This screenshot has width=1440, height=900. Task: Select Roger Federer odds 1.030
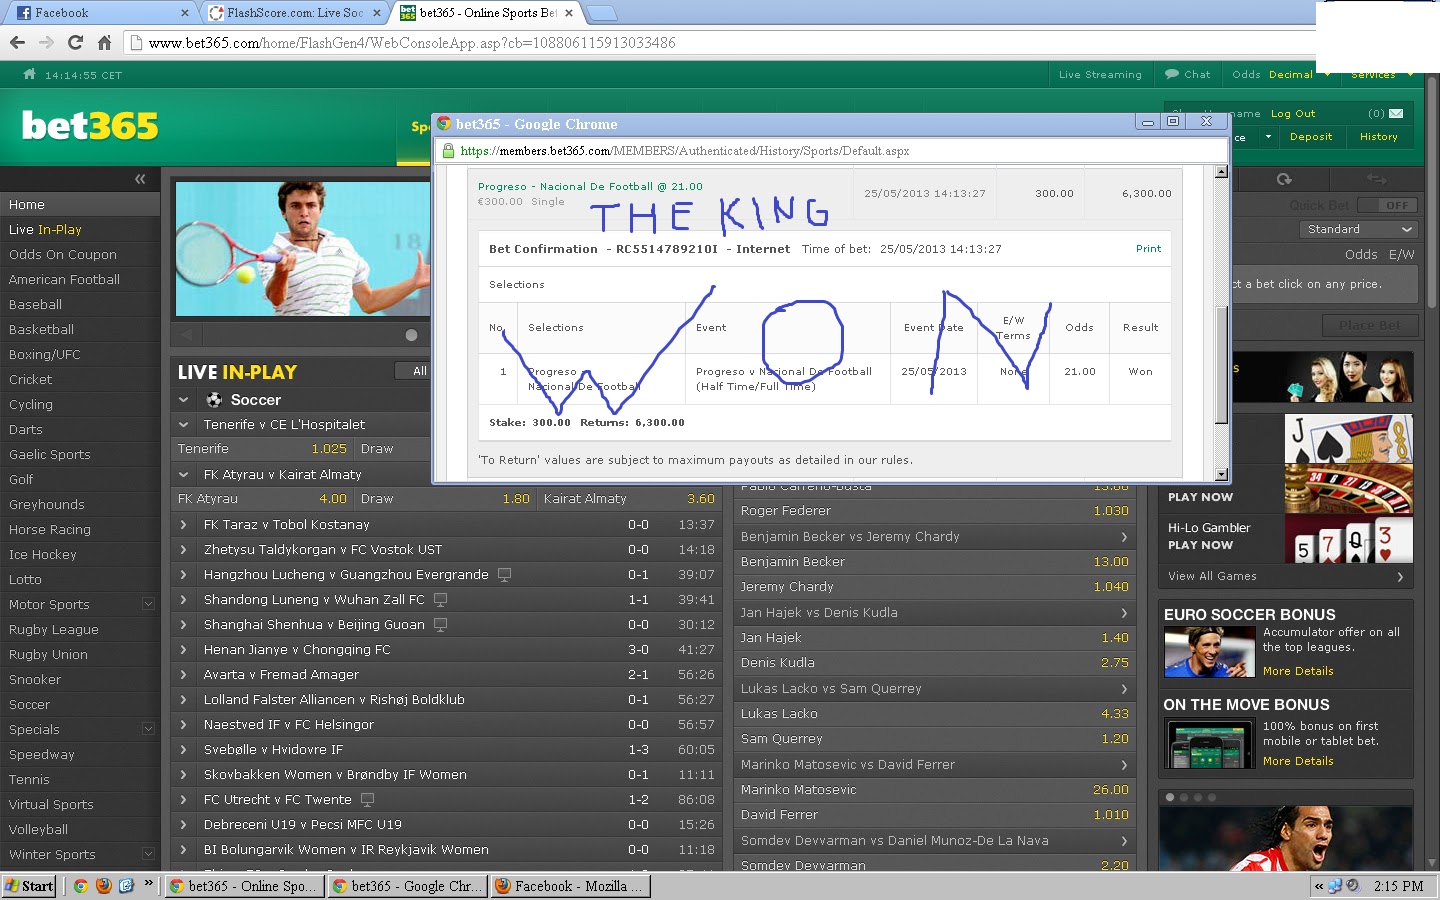1110,511
